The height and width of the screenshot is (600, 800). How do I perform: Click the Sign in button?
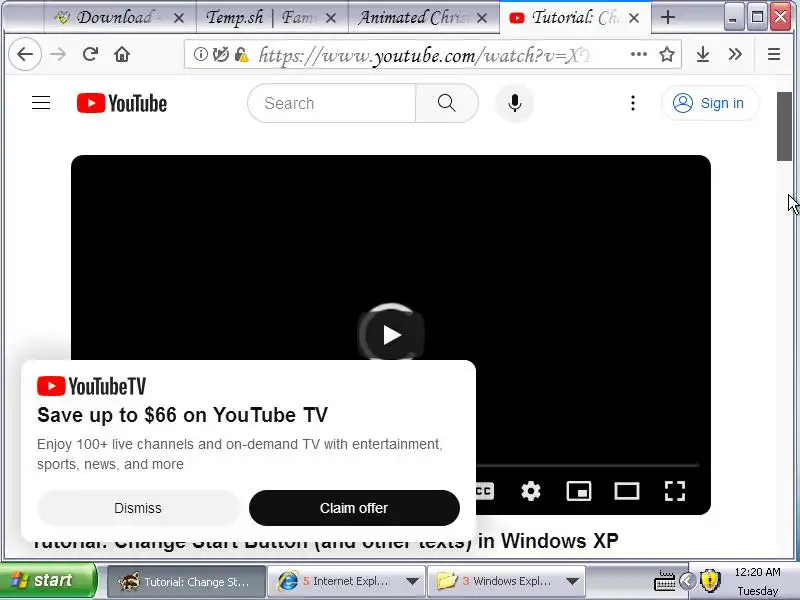(x=710, y=103)
